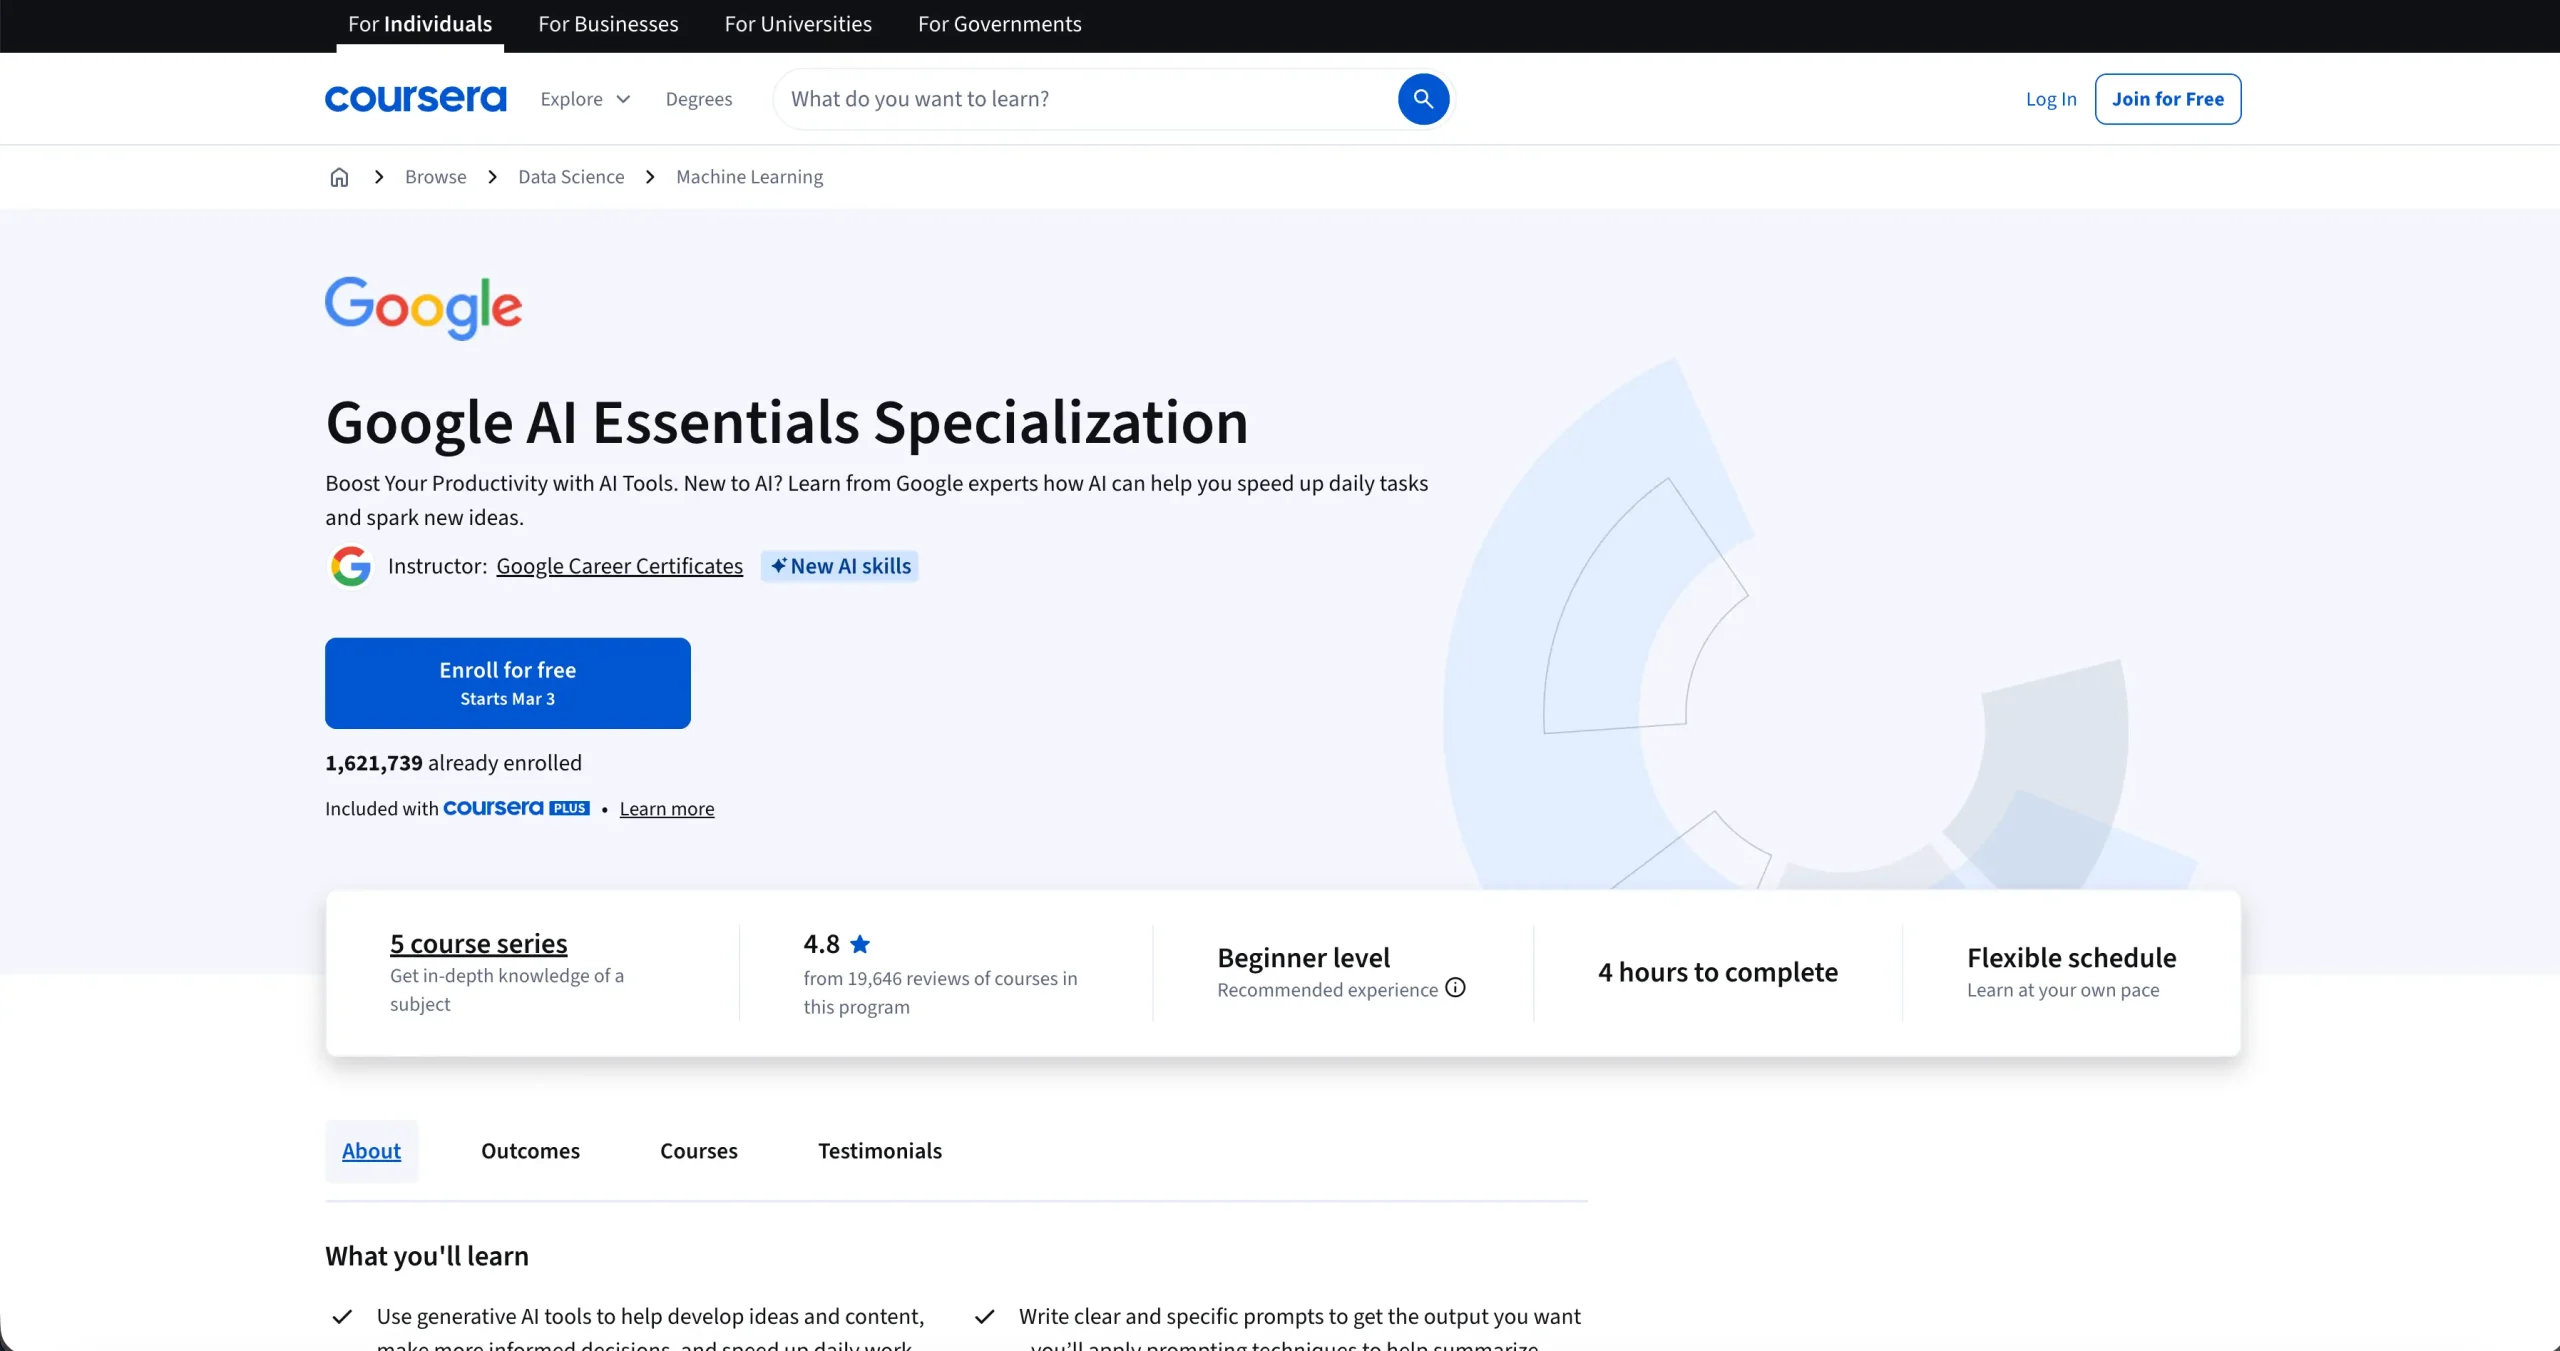Open the Data Science breadcrumb link
The width and height of the screenshot is (2560, 1351).
point(571,177)
